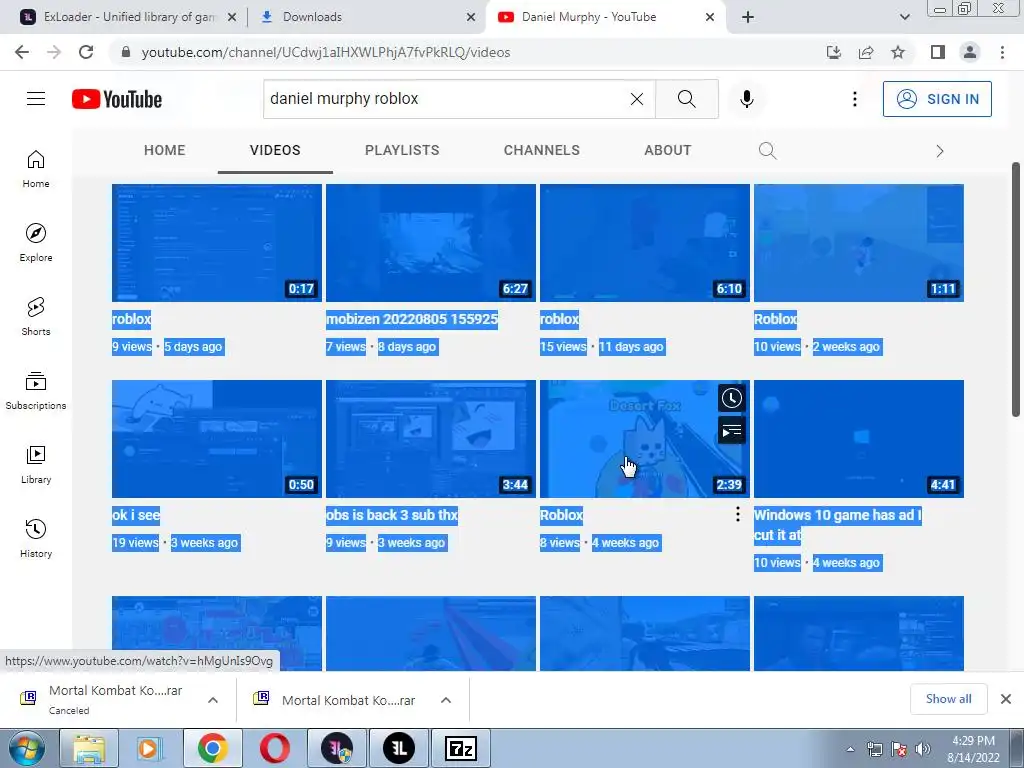Start voice search with the microphone
The image size is (1024, 768).
pyautogui.click(x=747, y=99)
